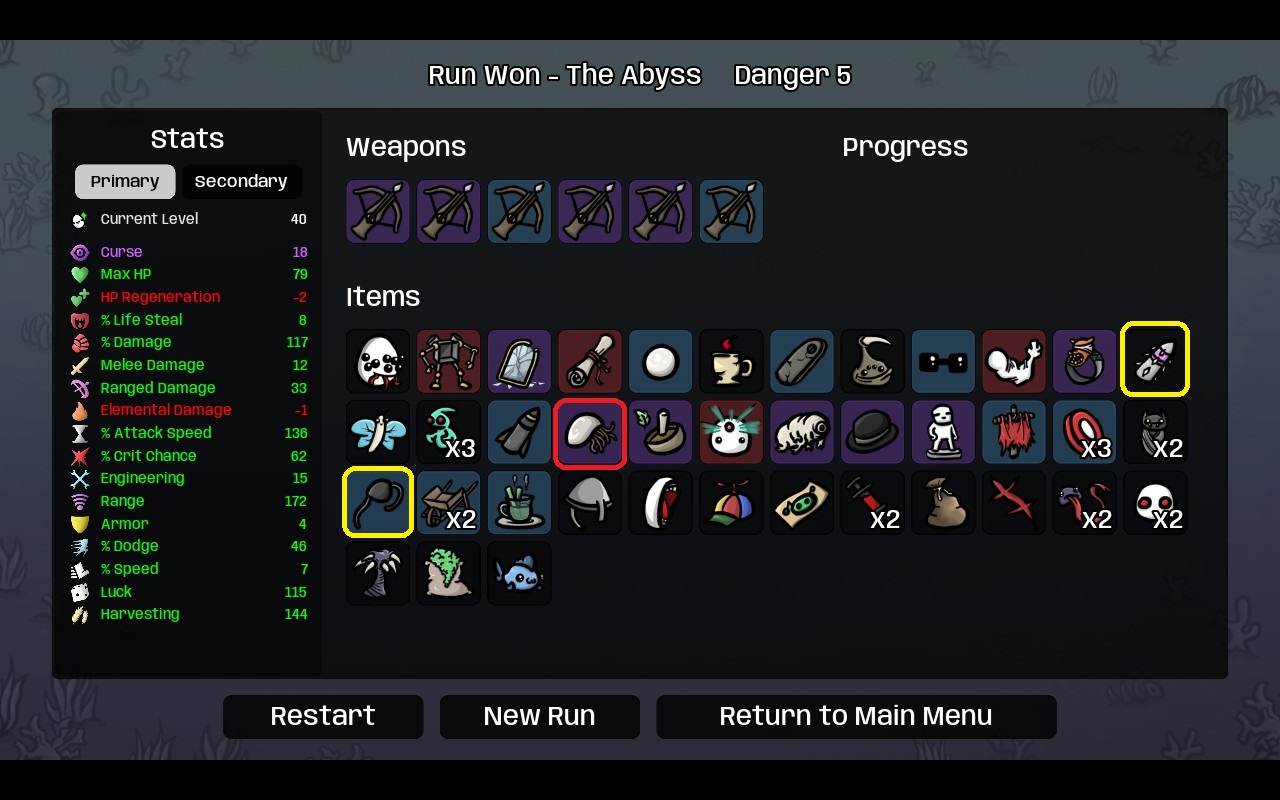This screenshot has height=800, width=1280.
Task: Start a New Run
Action: click(539, 717)
